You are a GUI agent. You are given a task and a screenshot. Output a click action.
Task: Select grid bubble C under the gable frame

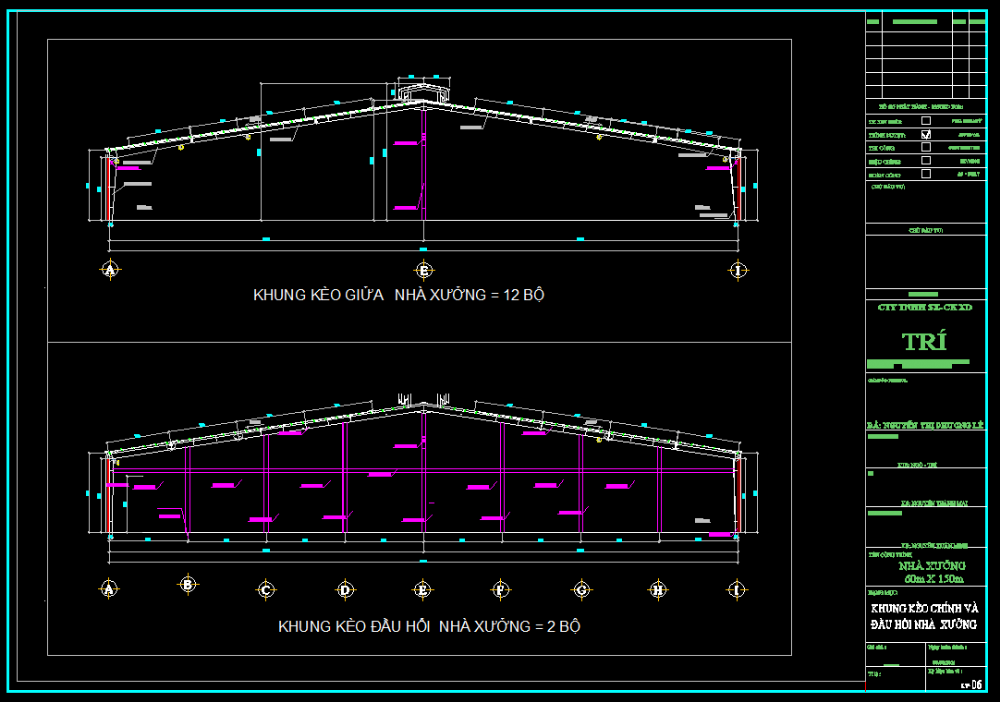[x=266, y=590]
